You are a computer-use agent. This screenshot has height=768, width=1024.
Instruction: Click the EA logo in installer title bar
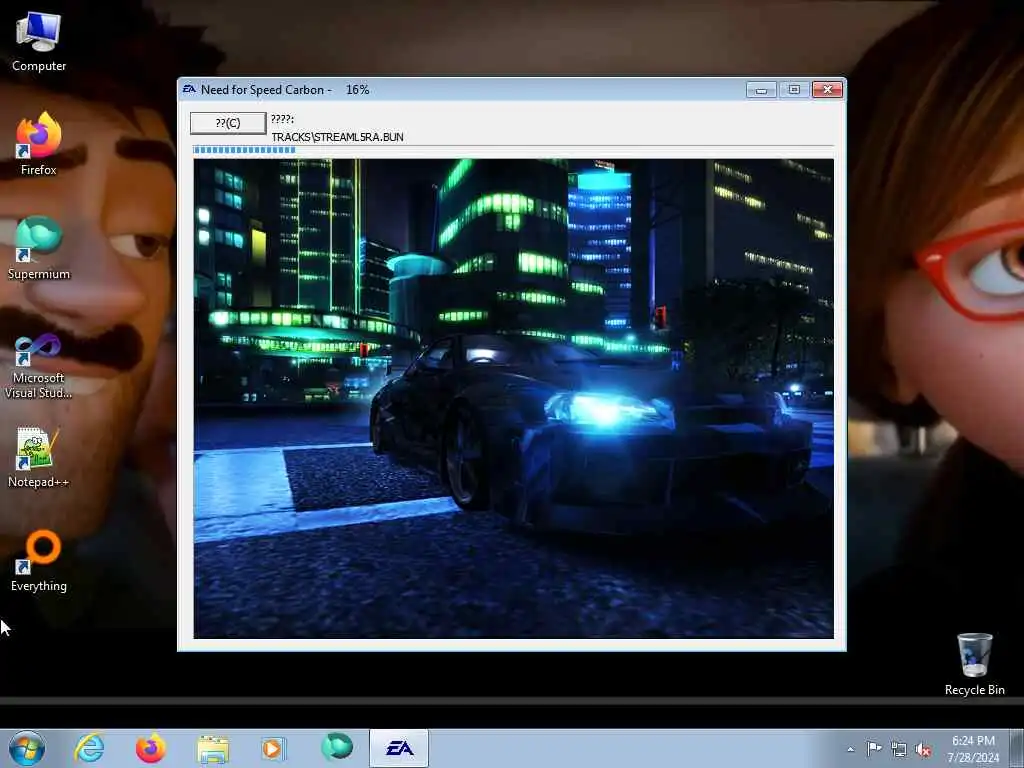point(189,89)
